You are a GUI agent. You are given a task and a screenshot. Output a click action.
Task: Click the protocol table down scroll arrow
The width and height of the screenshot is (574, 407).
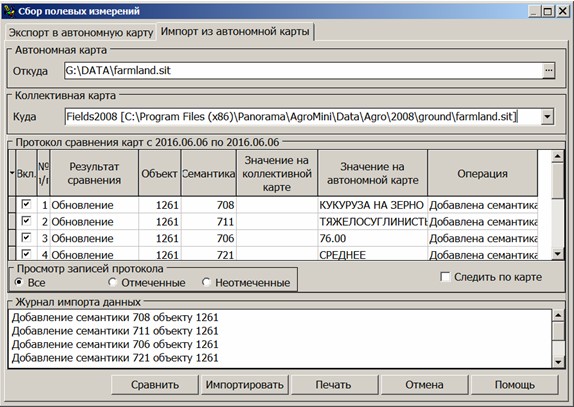pos(558,253)
